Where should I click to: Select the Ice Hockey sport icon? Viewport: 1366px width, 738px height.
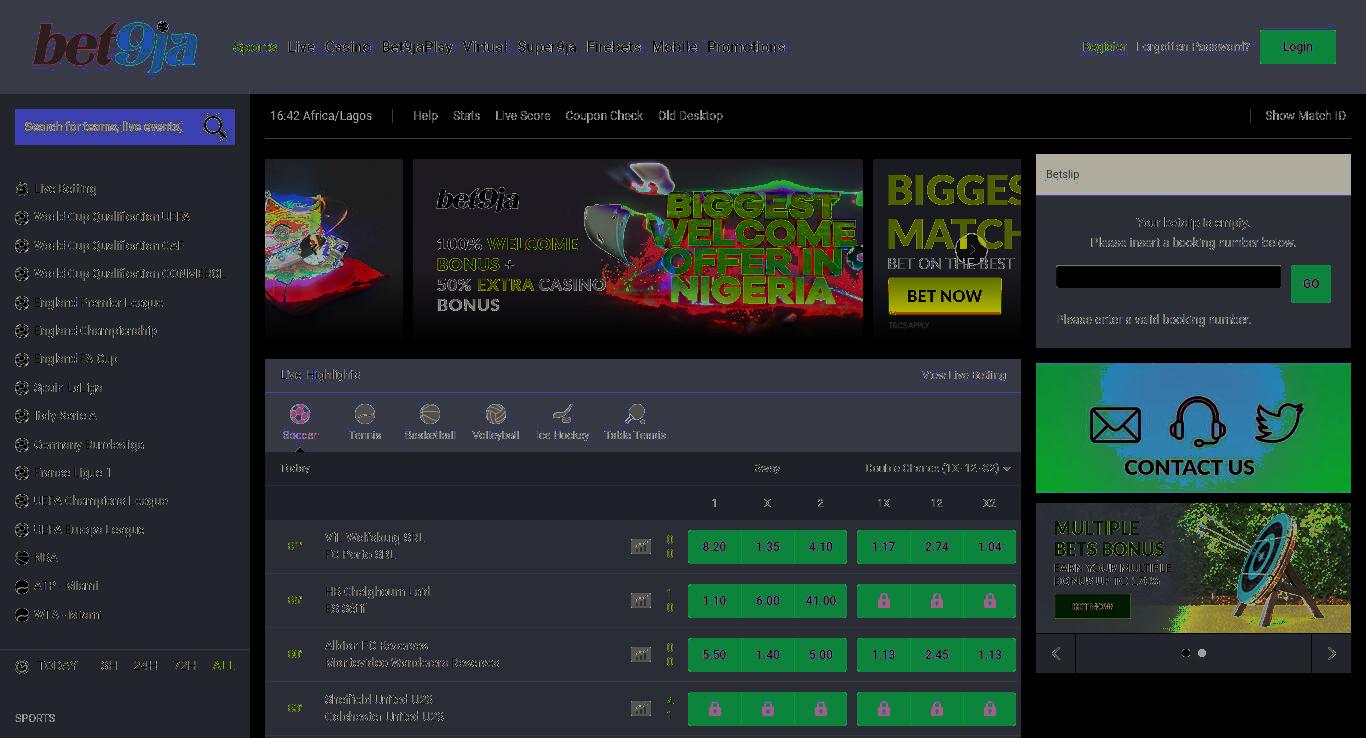coord(563,413)
